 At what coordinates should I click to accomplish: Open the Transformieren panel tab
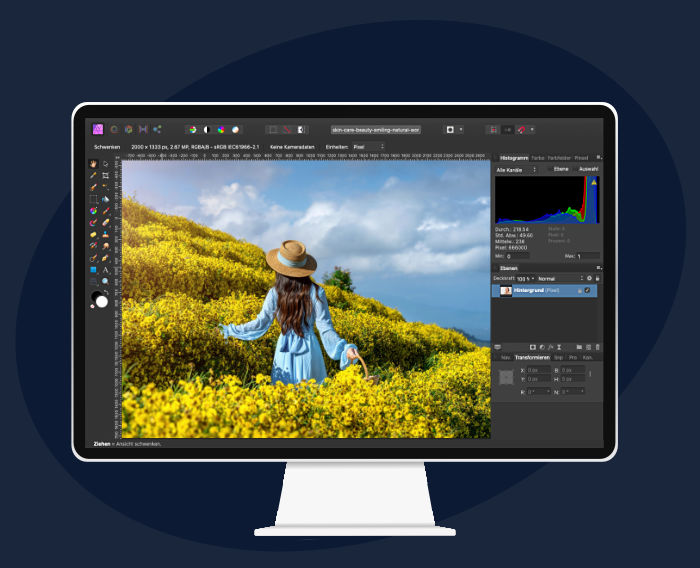click(532, 357)
